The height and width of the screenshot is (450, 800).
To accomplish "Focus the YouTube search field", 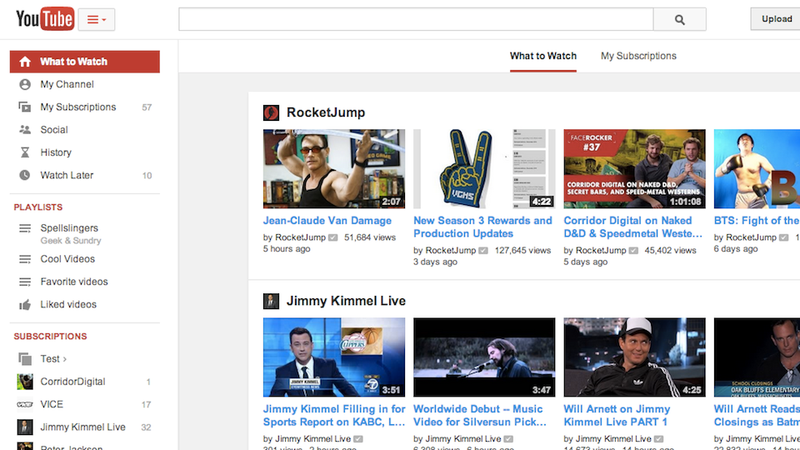I will 416,19.
